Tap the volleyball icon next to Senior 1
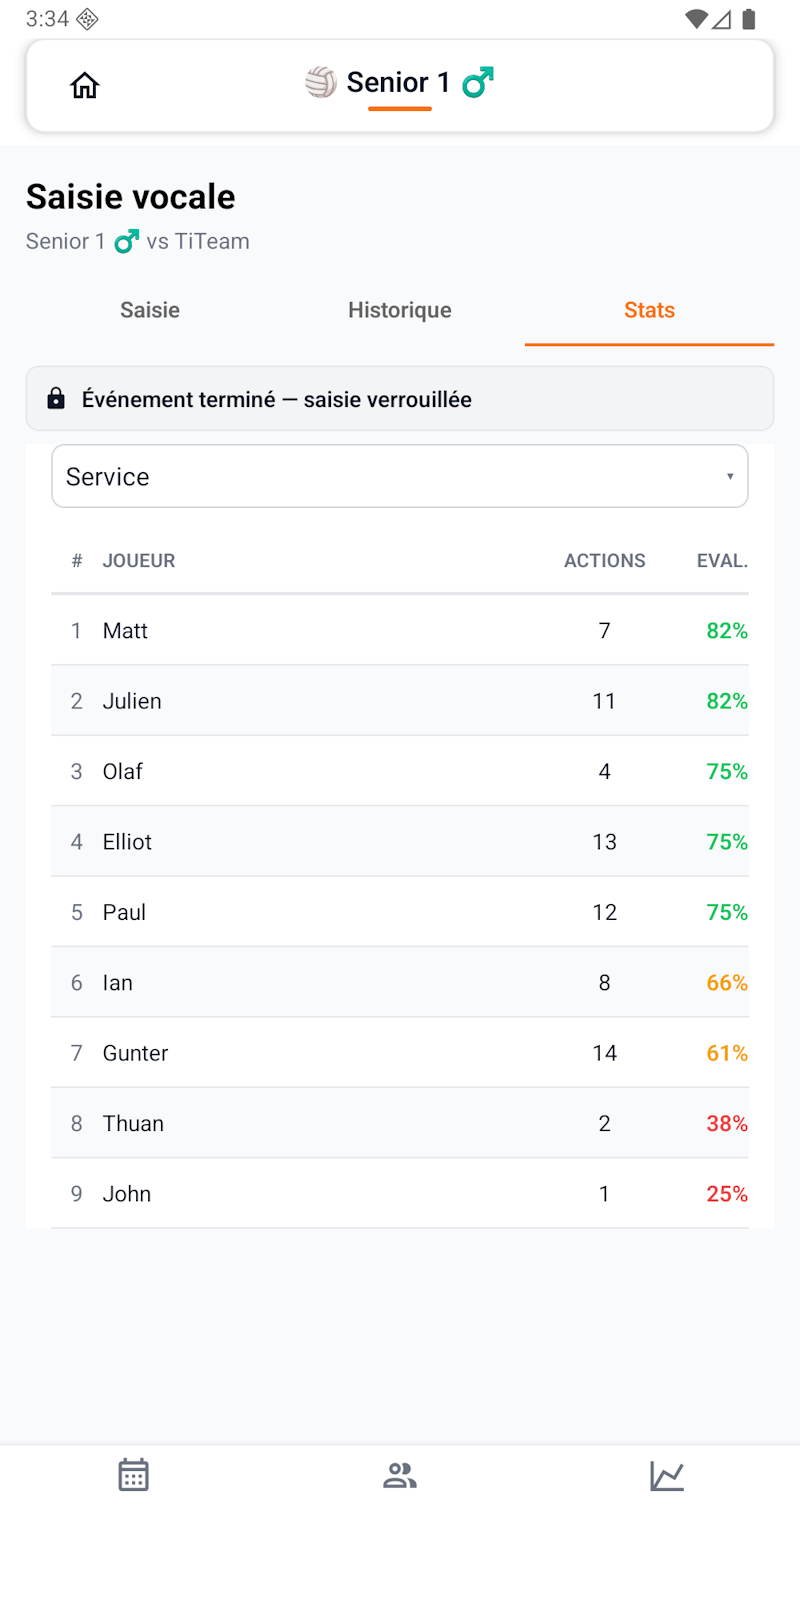This screenshot has height=1600, width=800. coord(320,82)
